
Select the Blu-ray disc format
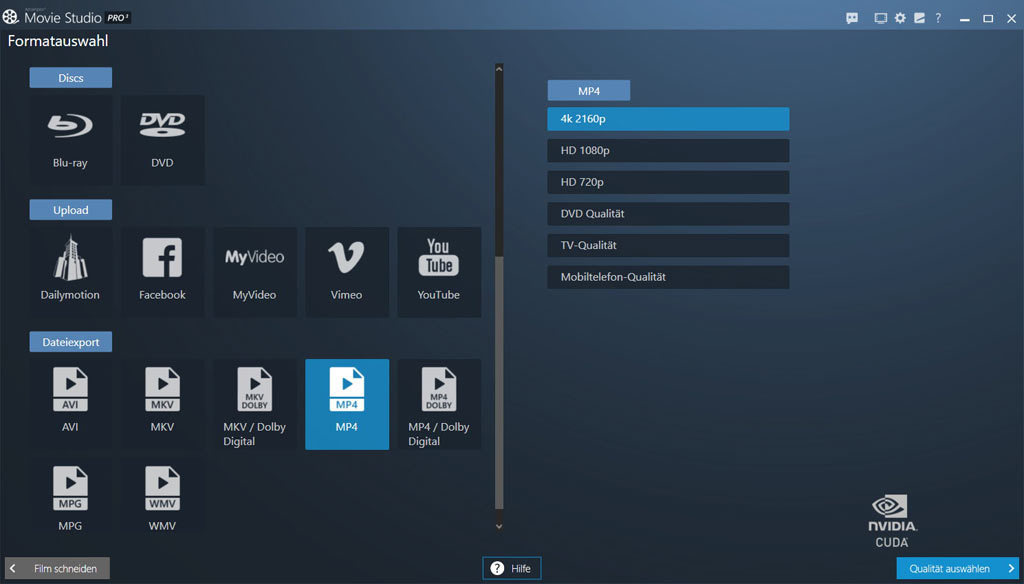(71, 140)
